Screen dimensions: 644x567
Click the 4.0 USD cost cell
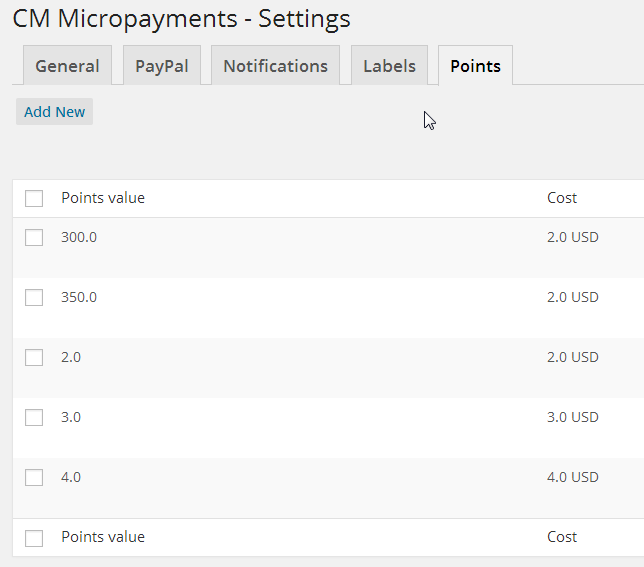(572, 477)
